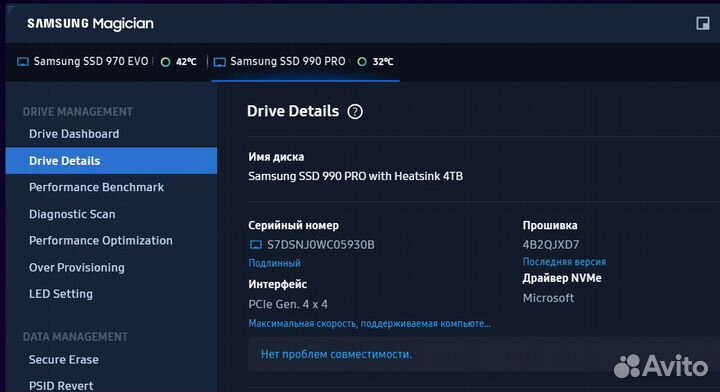This screenshot has width=720, height=392.
Task: Click the DRIVE MANAGEMENT section header
Action: 78,112
